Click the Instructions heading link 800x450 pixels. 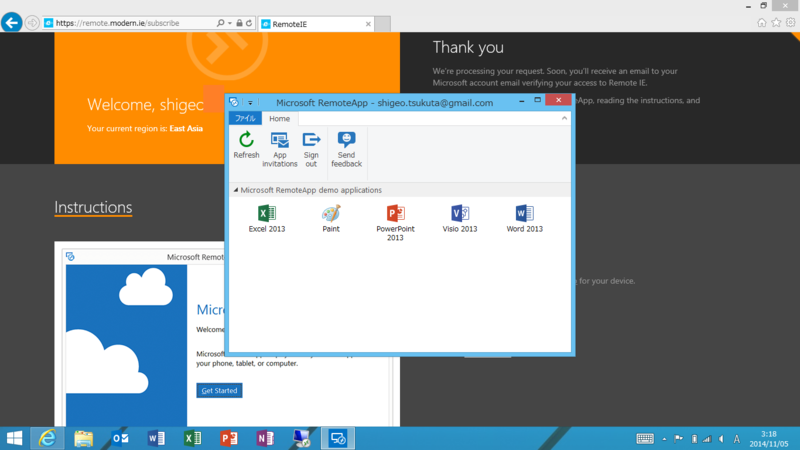[93, 207]
